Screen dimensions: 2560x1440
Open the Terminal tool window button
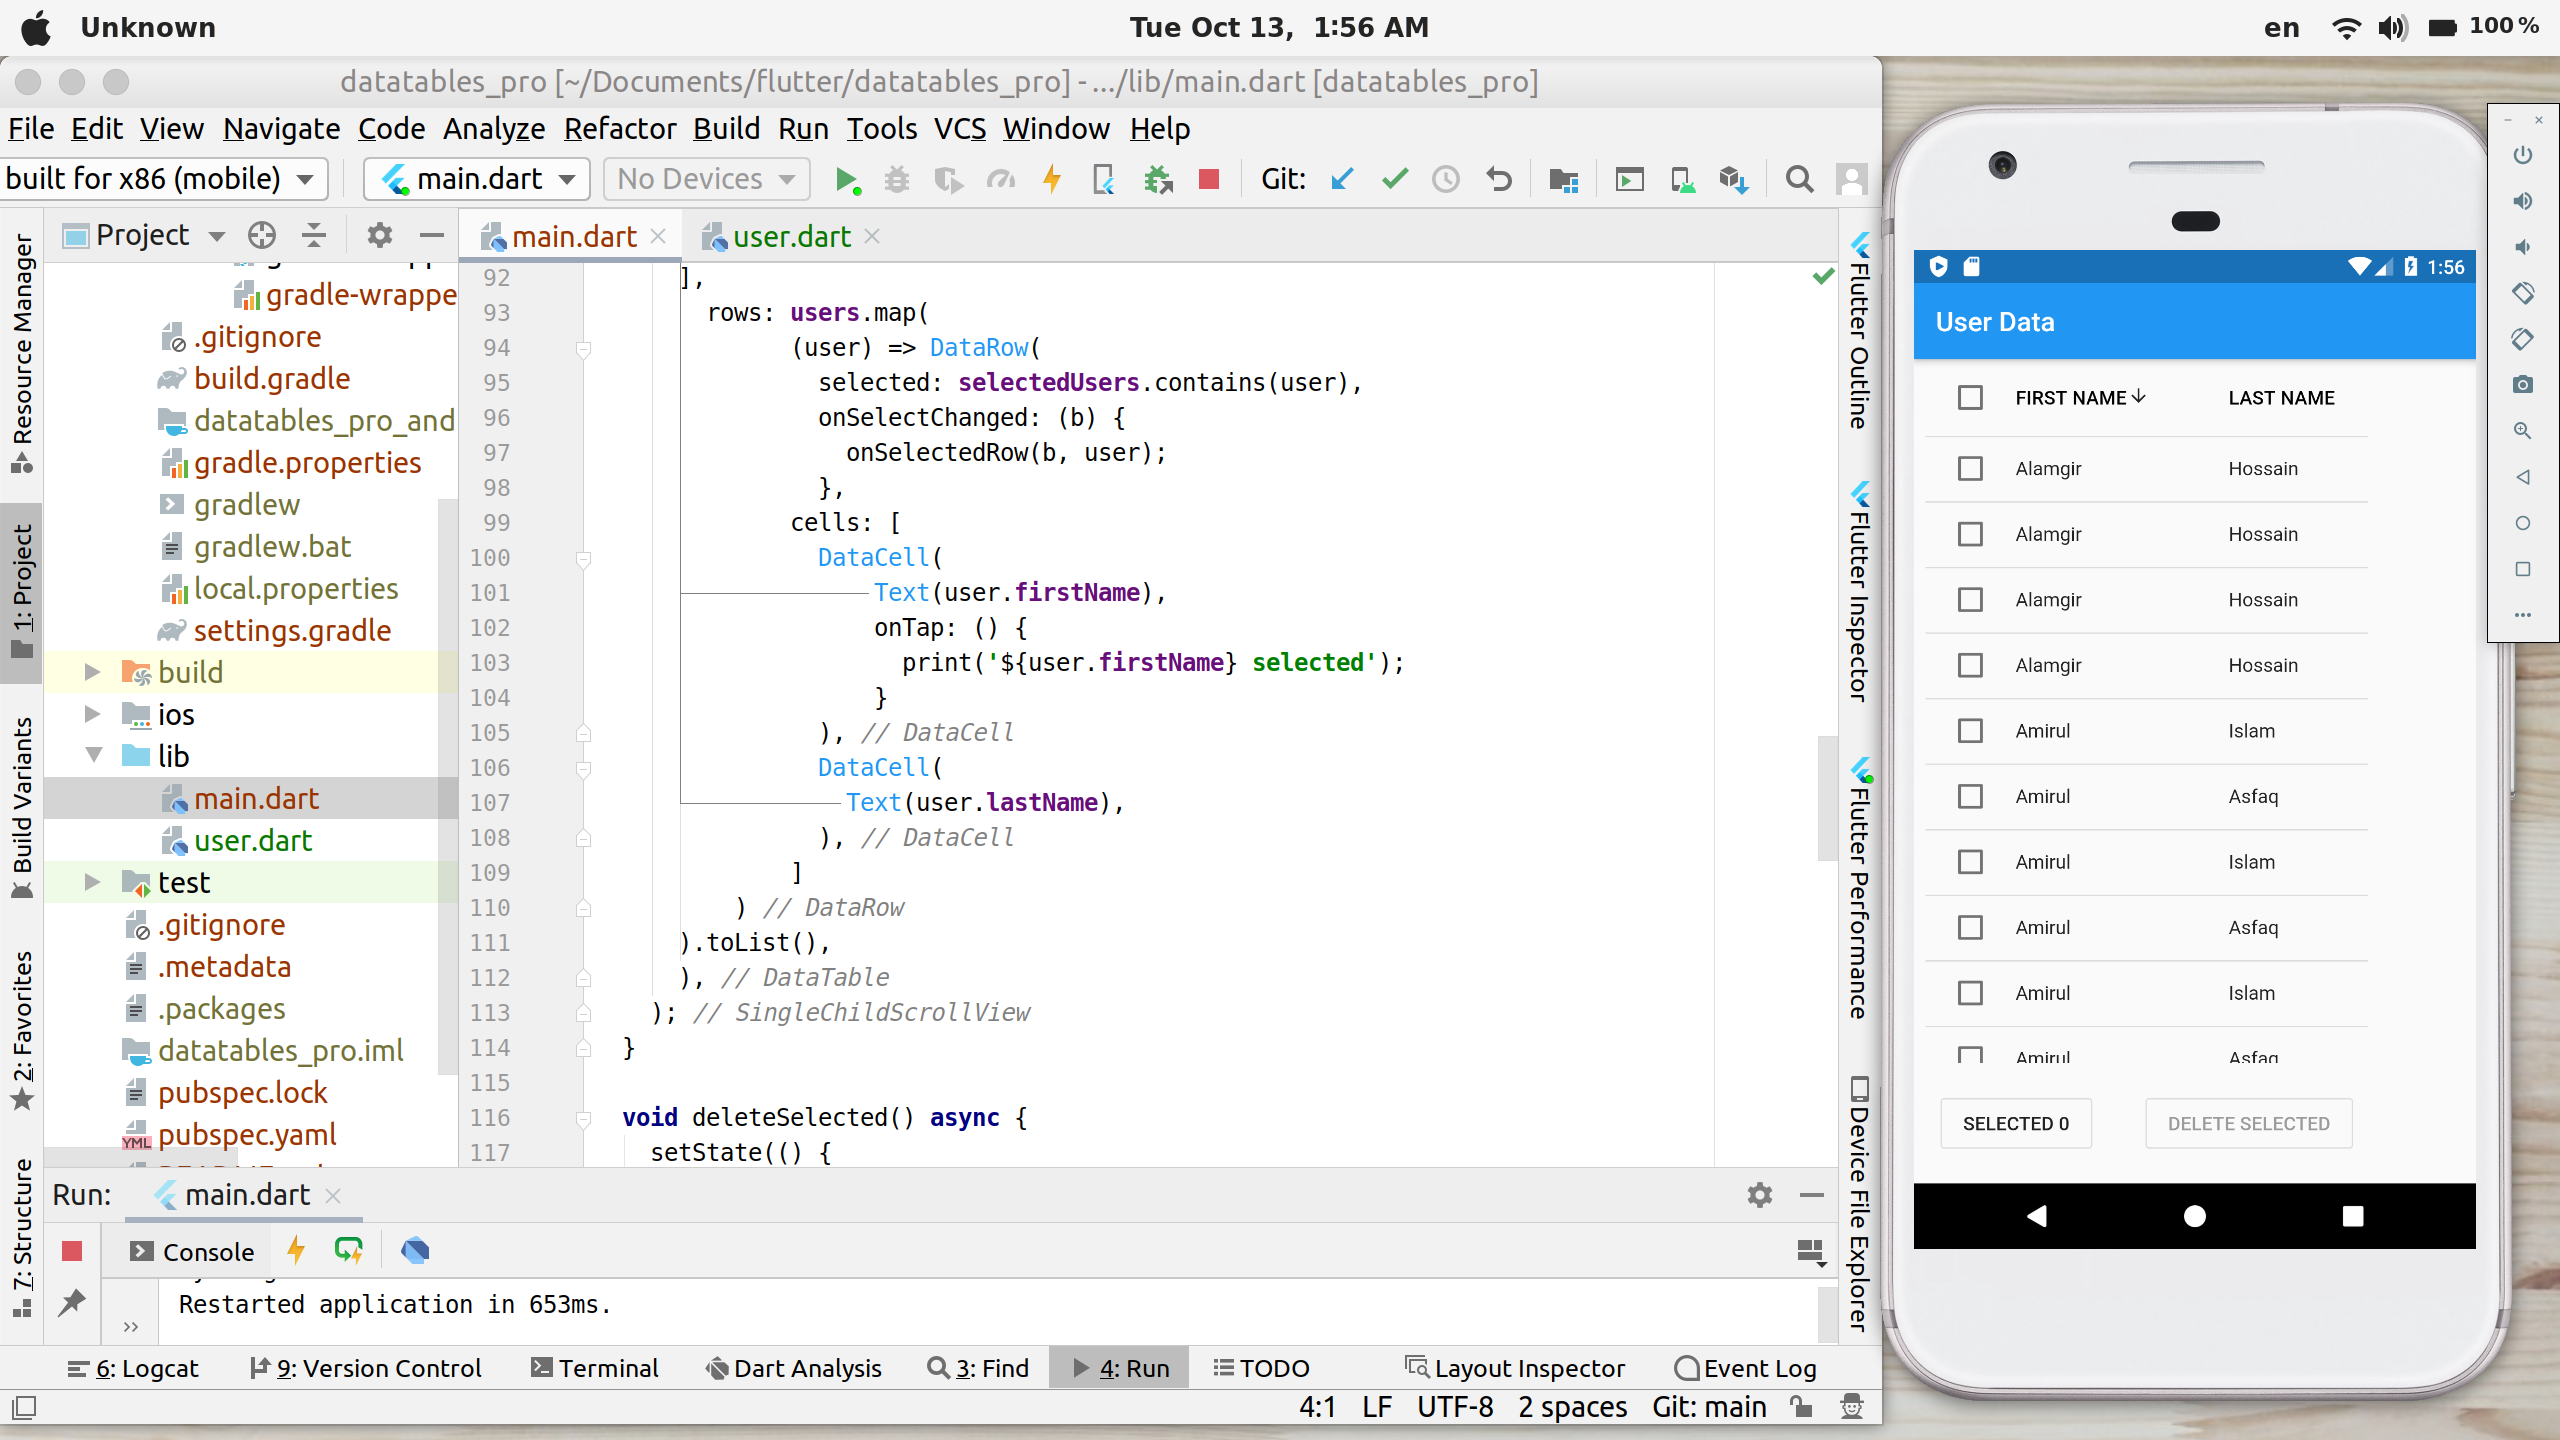tap(594, 1368)
